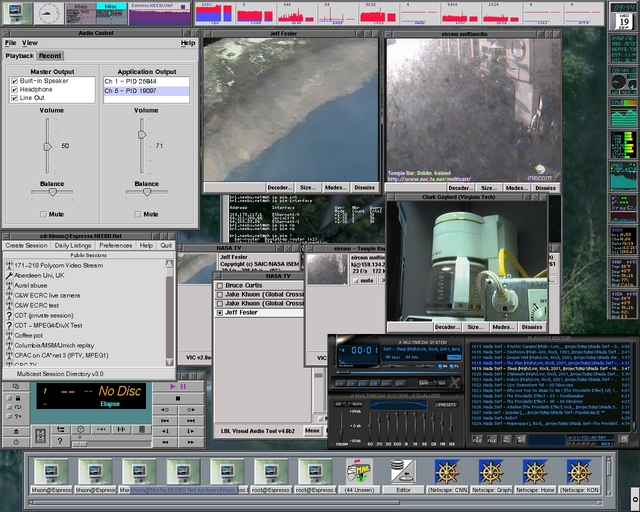Open Decoder... menu in Jeff Fesler window

[x=279, y=187]
